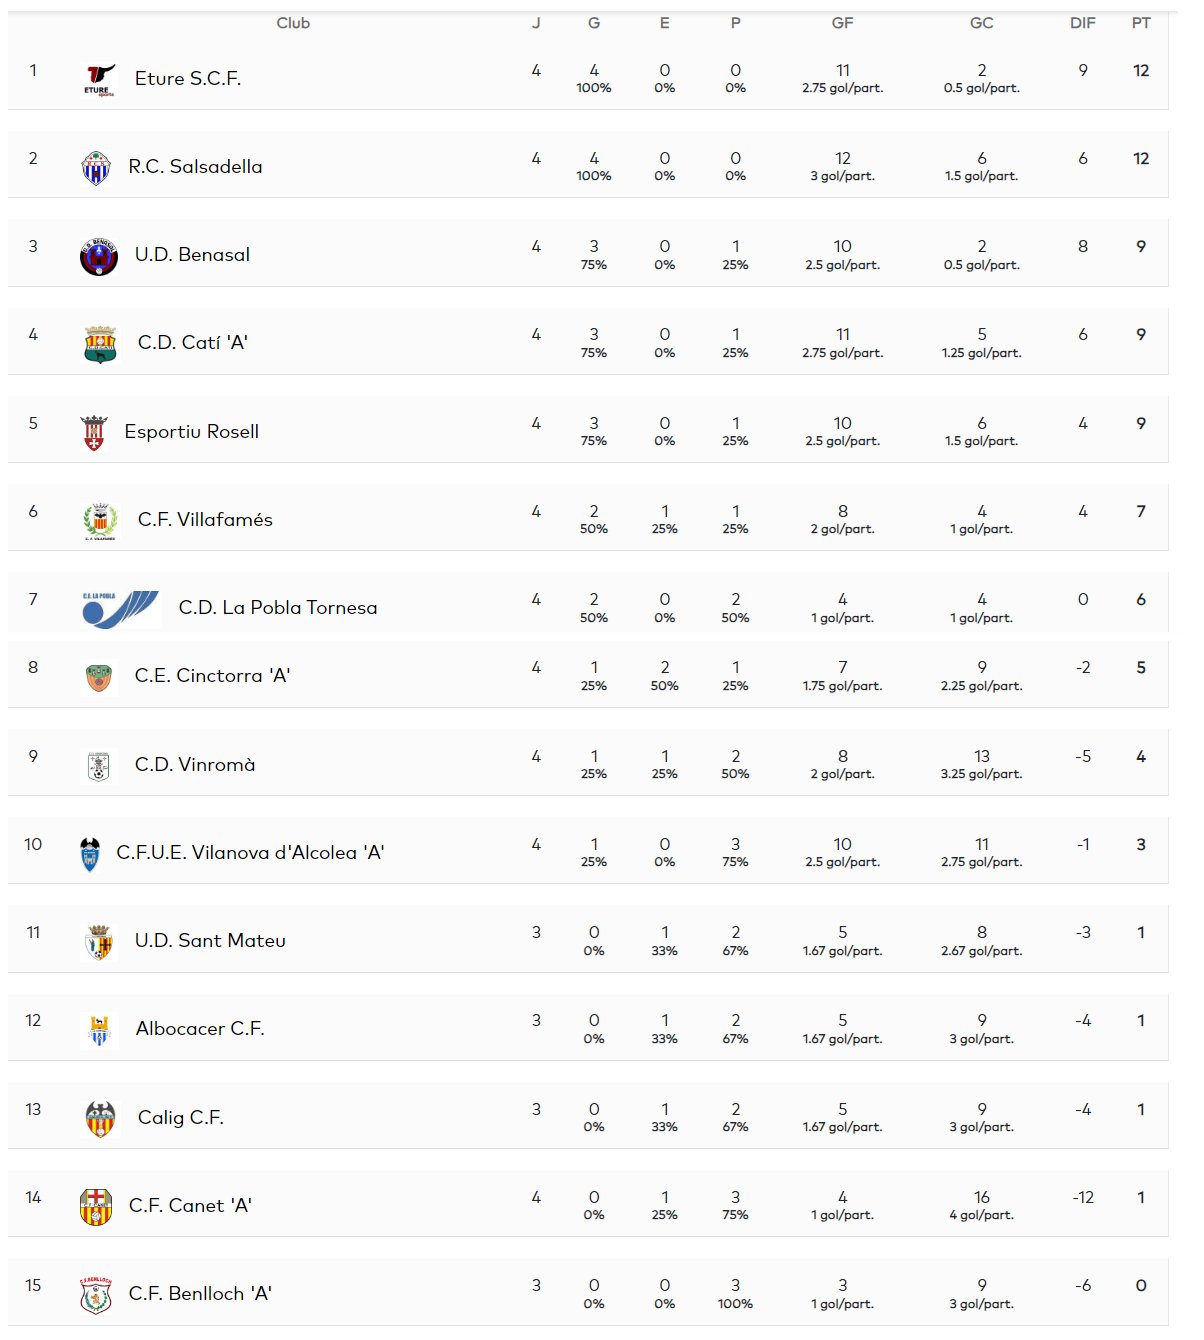Click the C.D. Catí 'A' shield logo

100,344
